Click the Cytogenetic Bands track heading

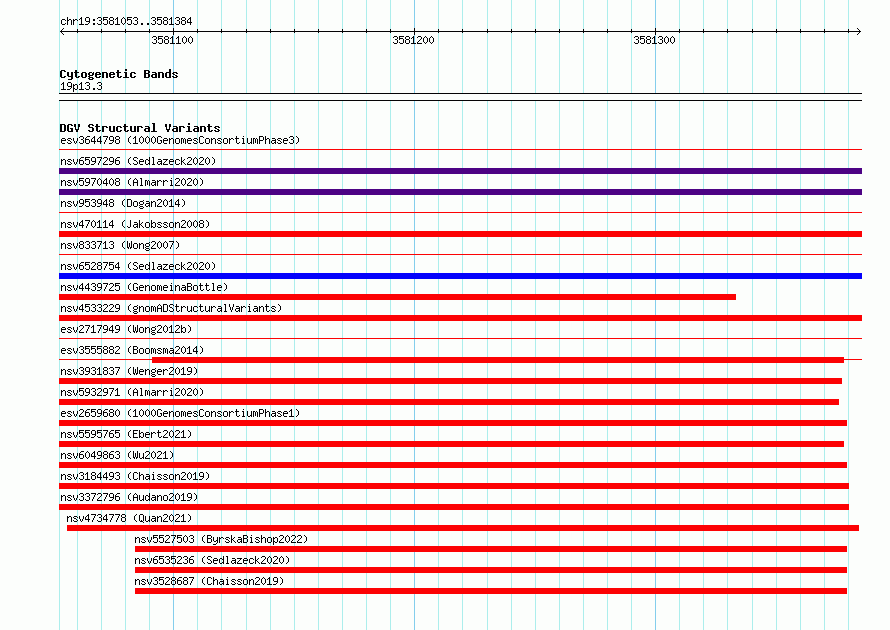[119, 74]
